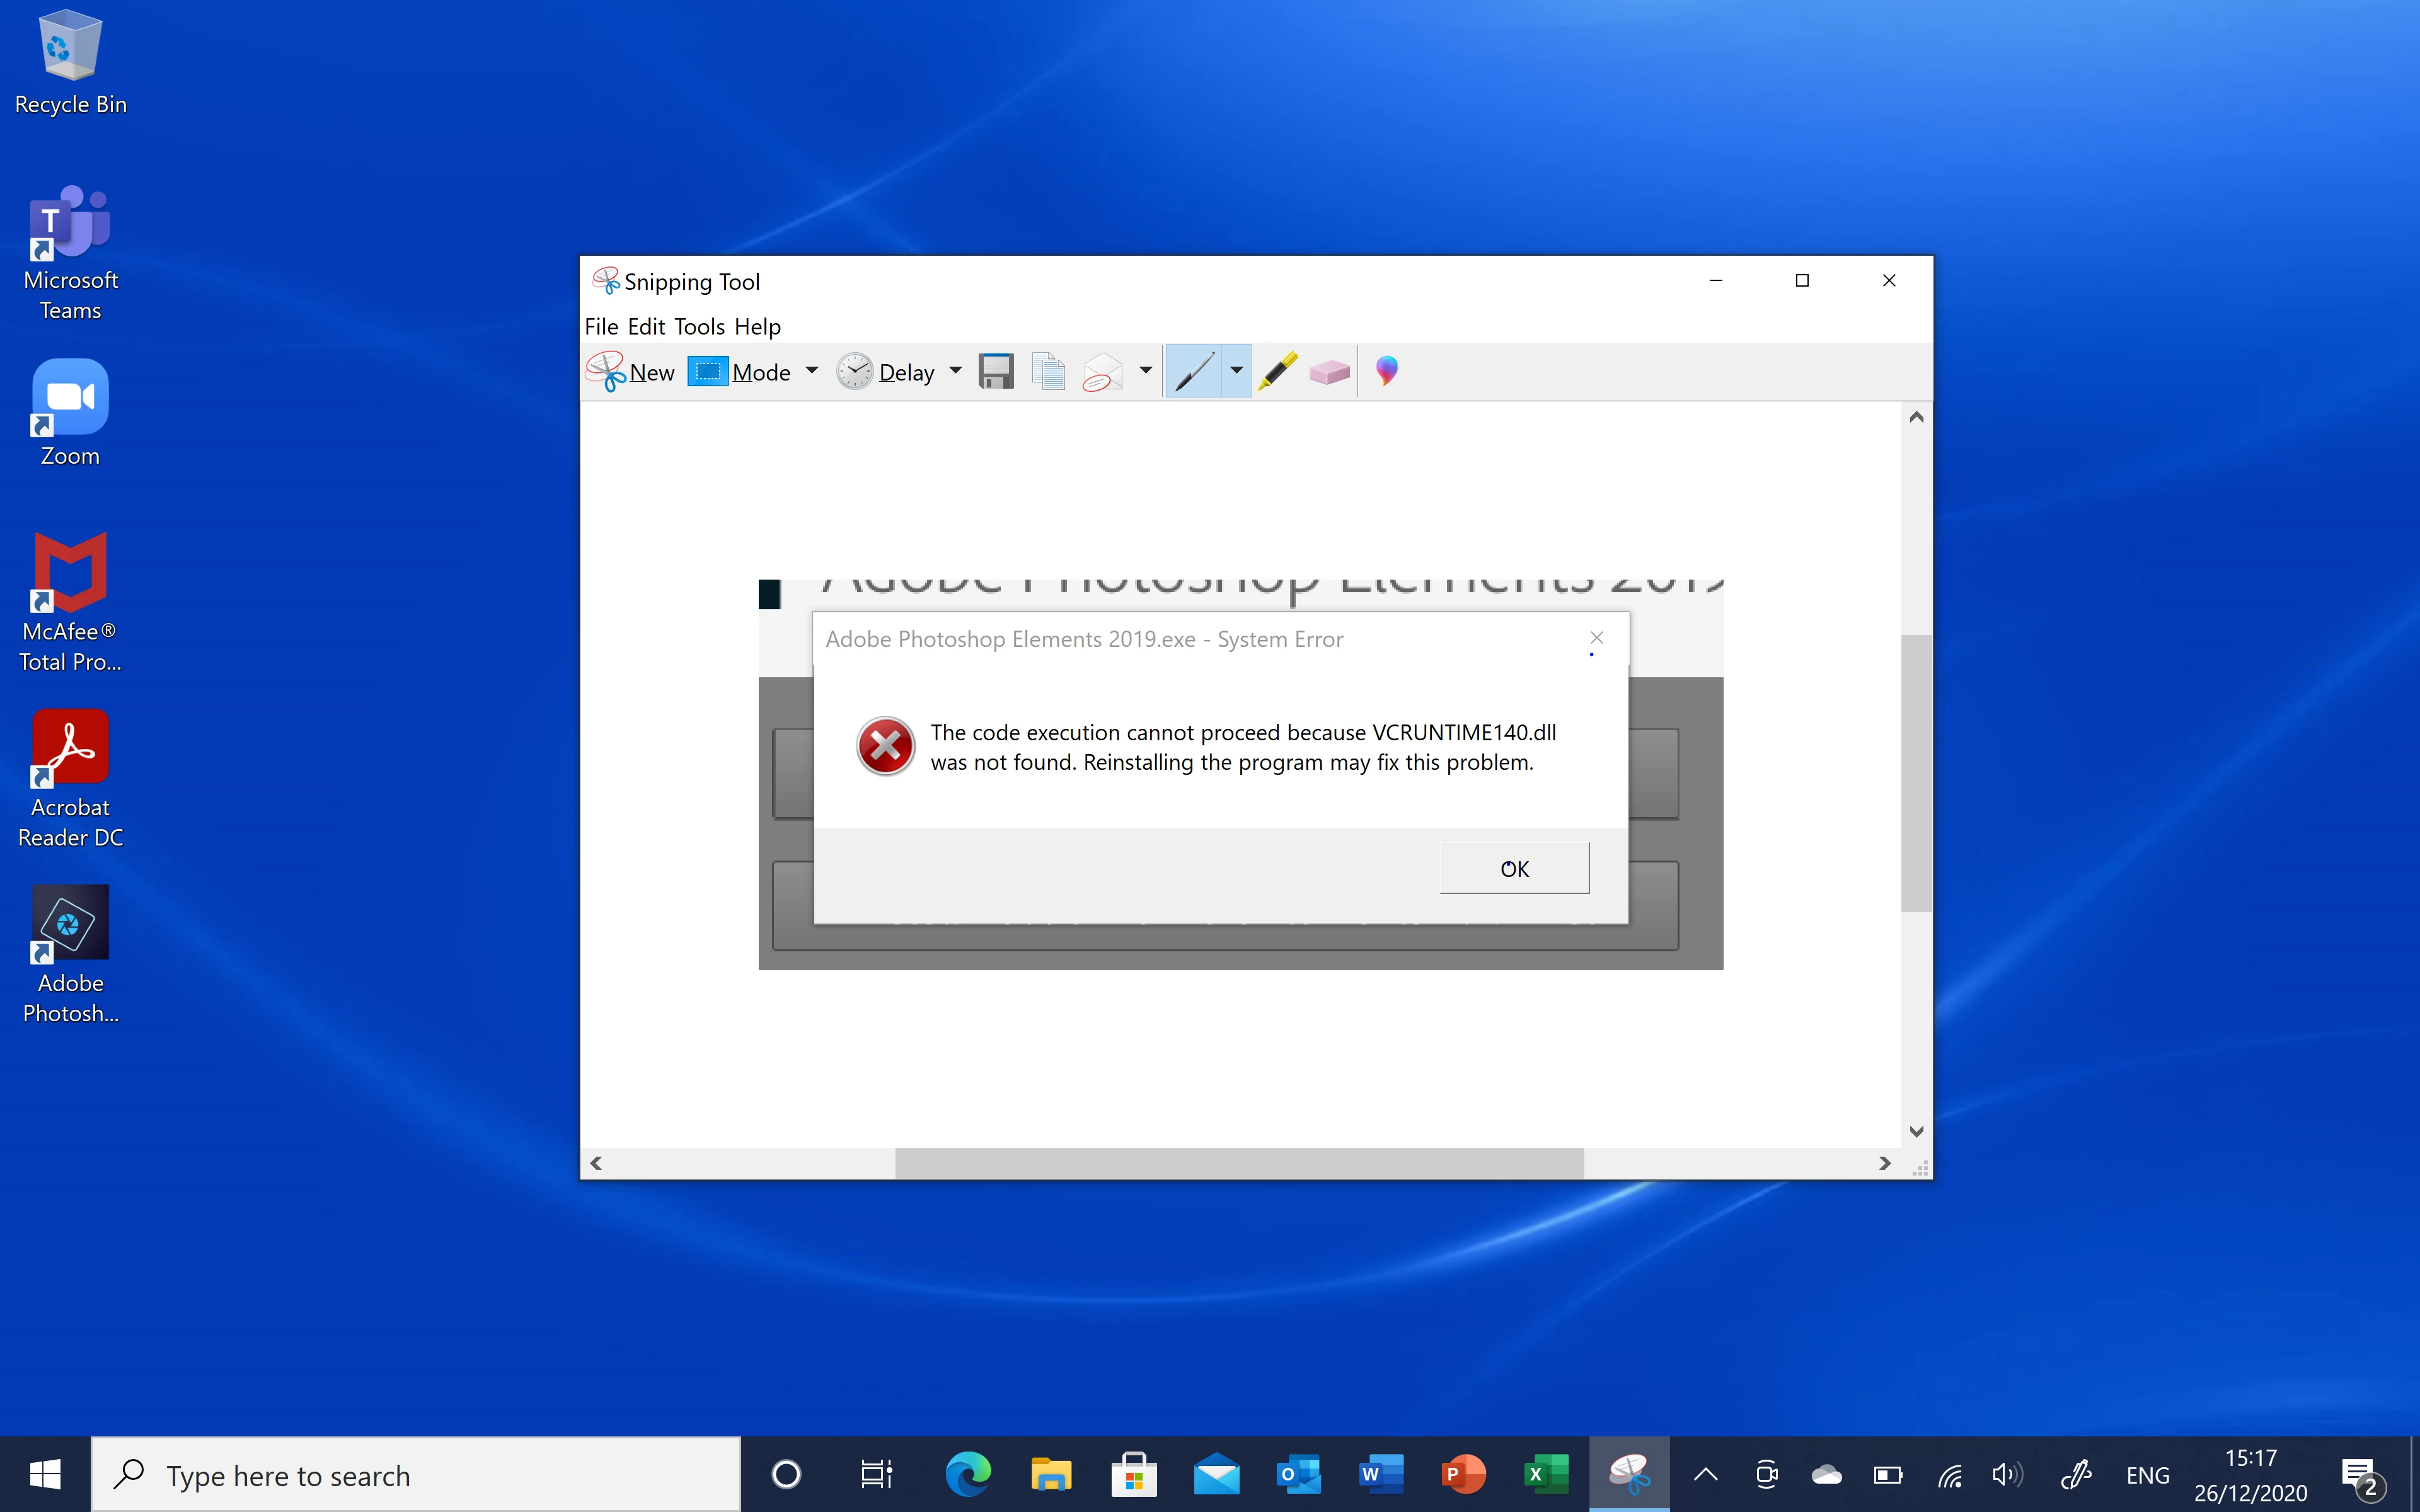This screenshot has width=2420, height=1512.
Task: Open the File menu
Action: pos(601,327)
